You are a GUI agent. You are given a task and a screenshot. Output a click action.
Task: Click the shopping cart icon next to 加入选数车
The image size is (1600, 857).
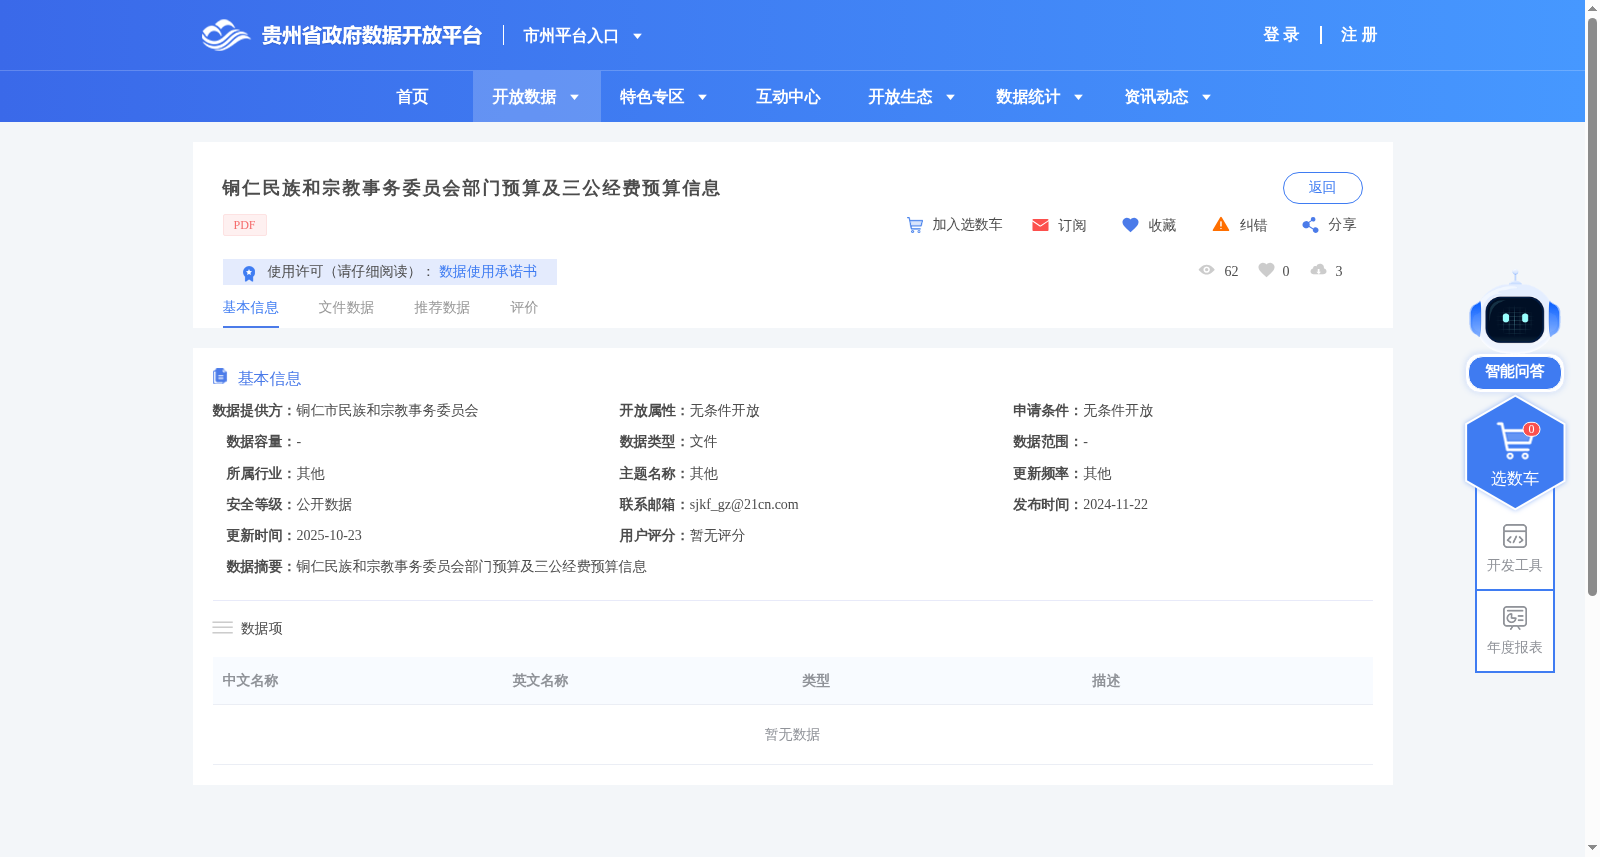tap(915, 225)
